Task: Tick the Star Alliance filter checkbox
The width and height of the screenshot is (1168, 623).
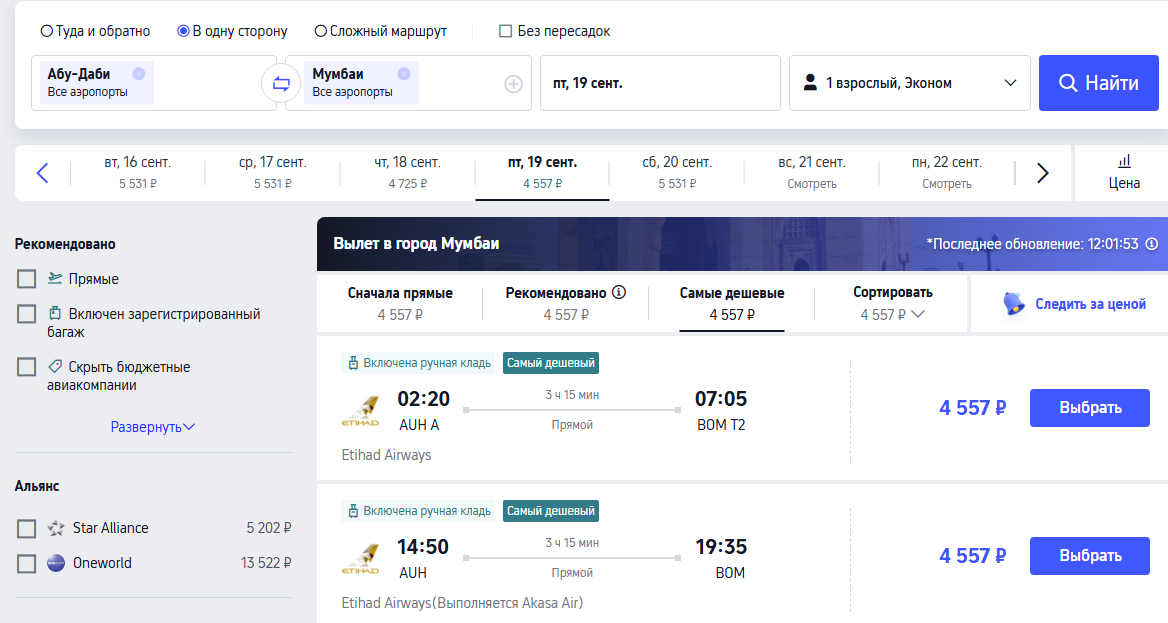Action: (x=27, y=528)
